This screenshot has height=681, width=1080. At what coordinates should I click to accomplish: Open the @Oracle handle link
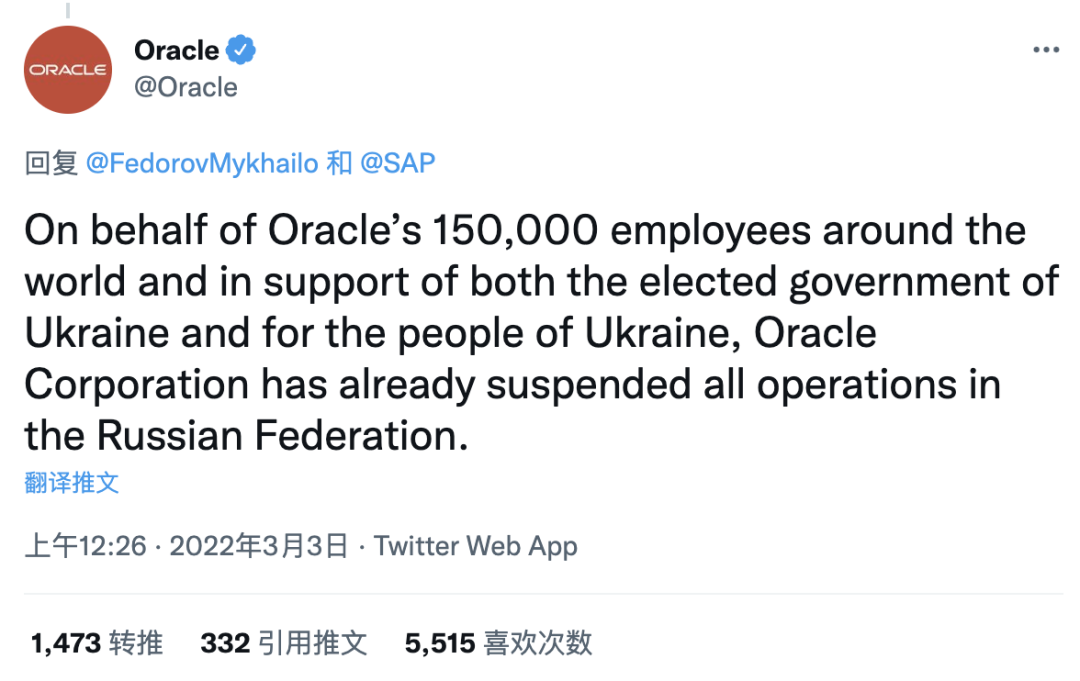(x=185, y=87)
